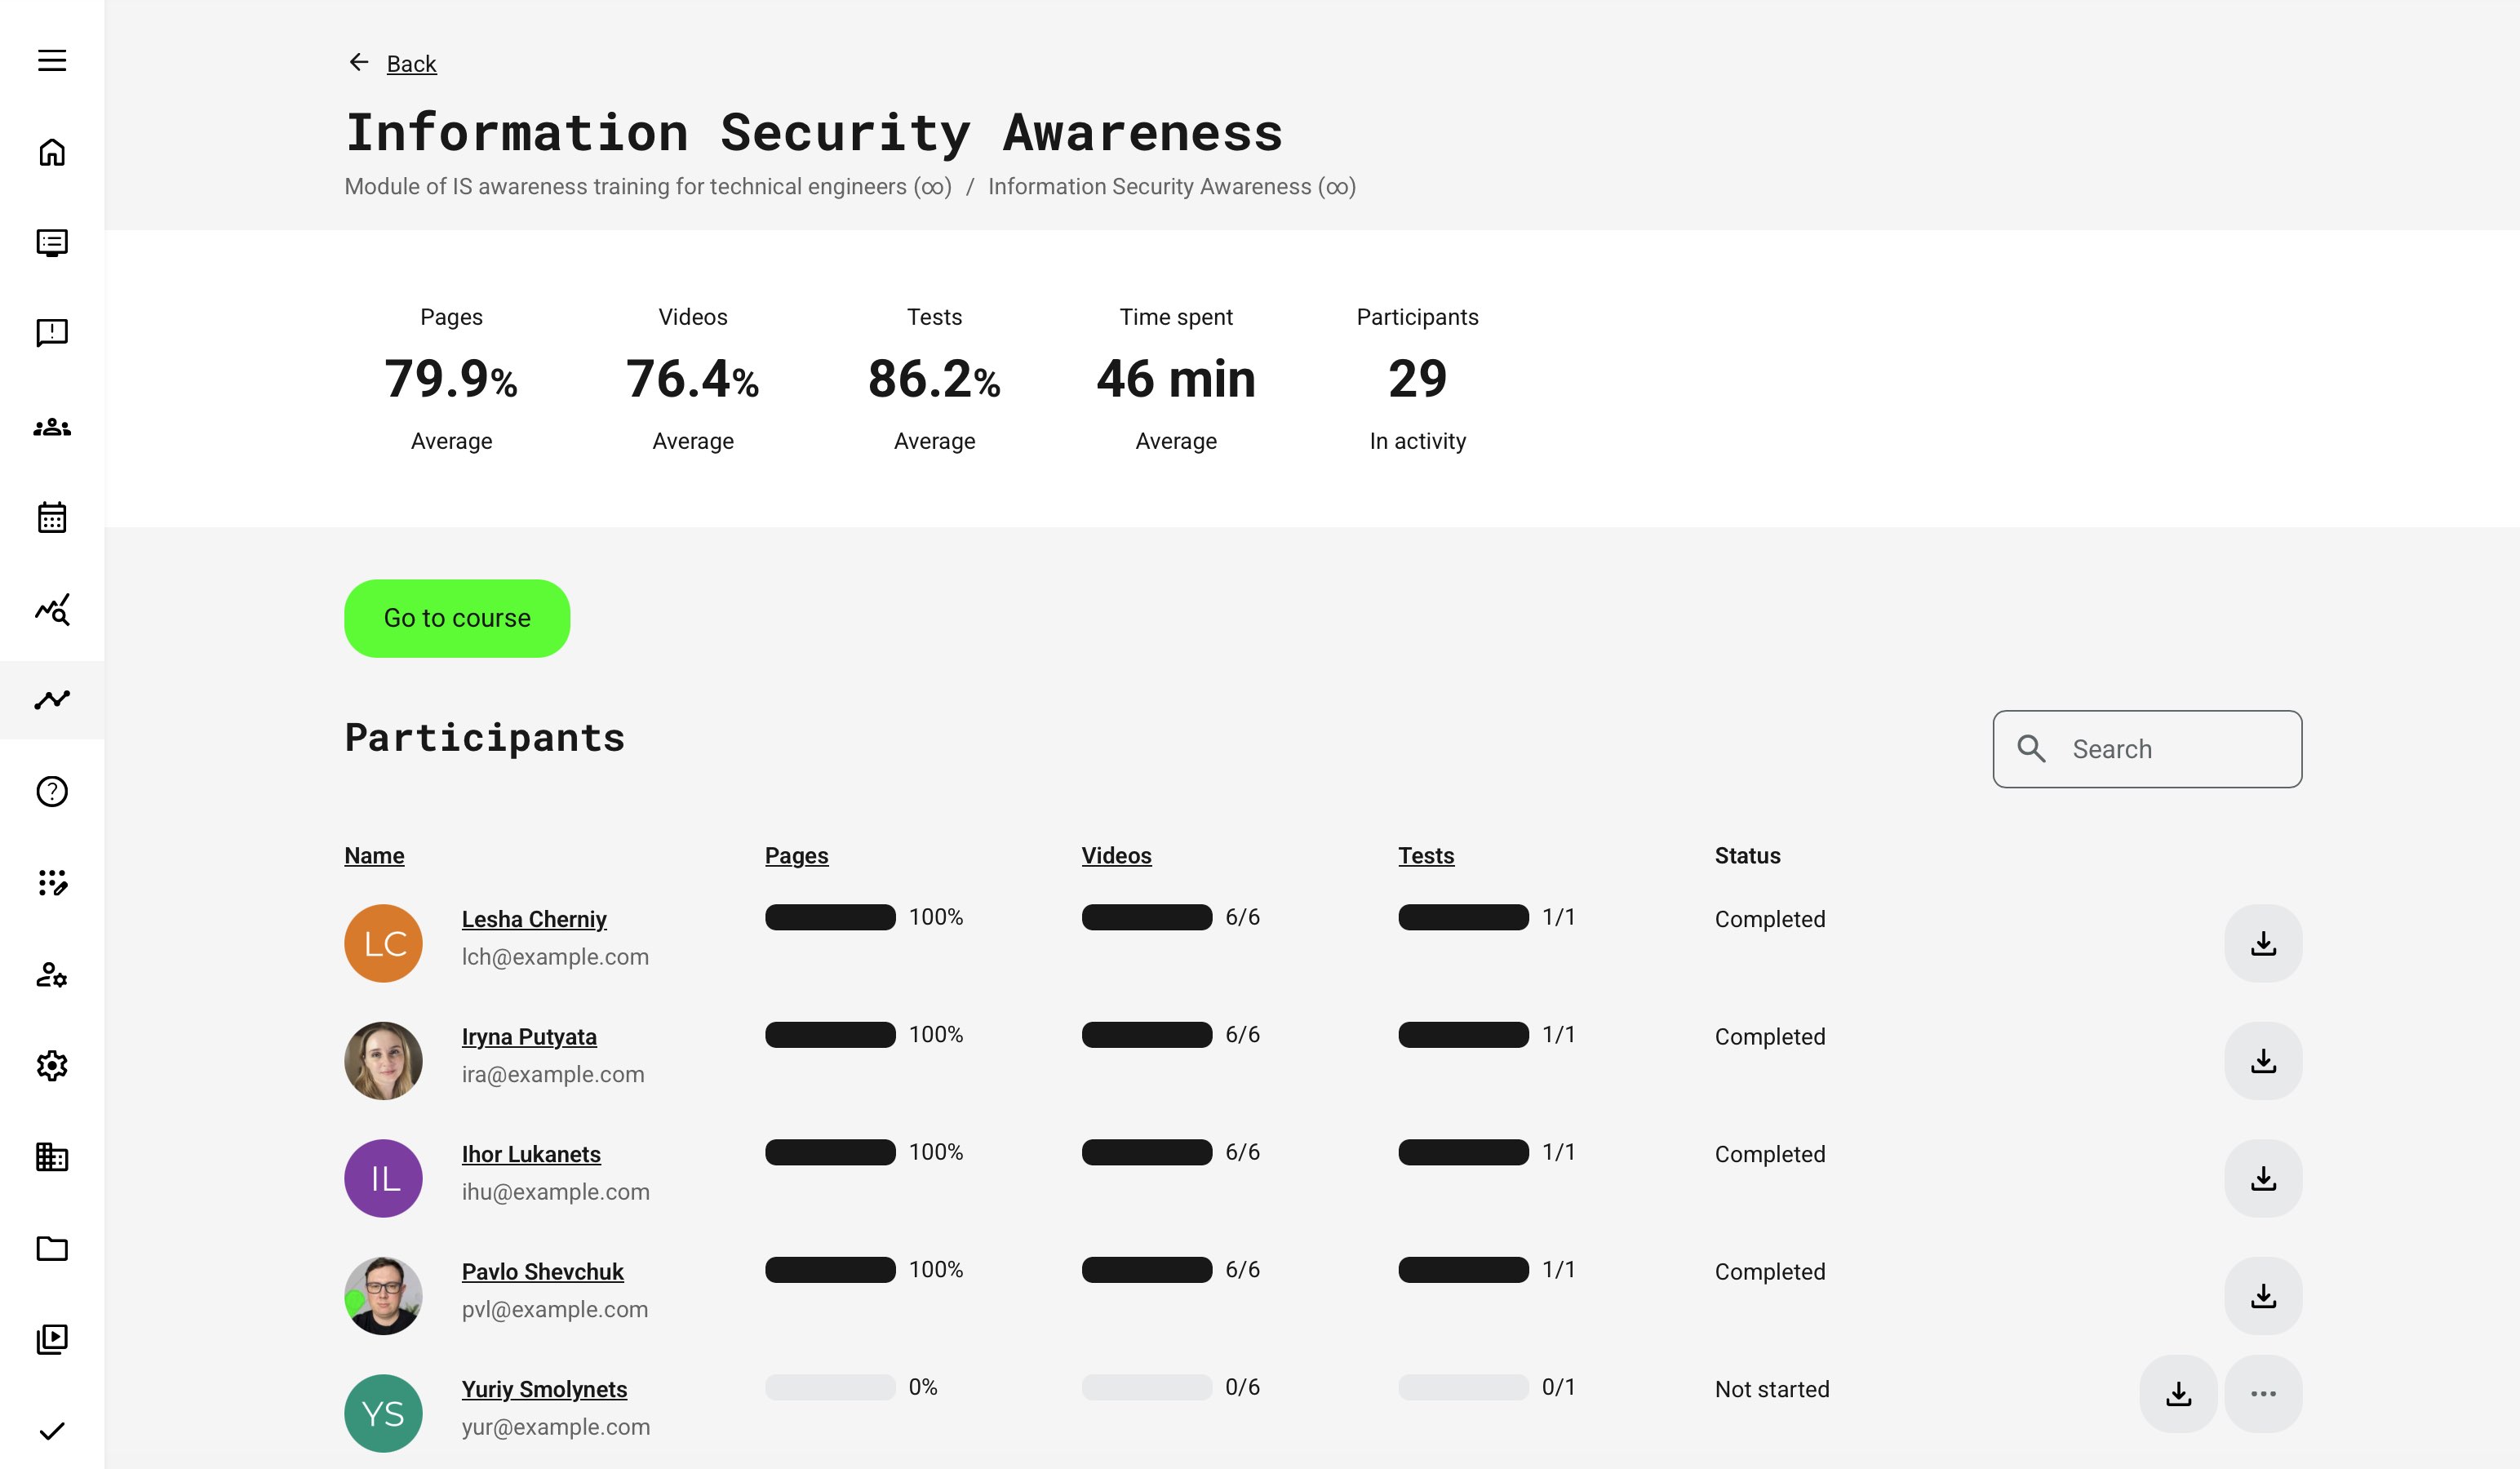Sort the table by Tests column
The height and width of the screenshot is (1469, 2520).
(1427, 855)
